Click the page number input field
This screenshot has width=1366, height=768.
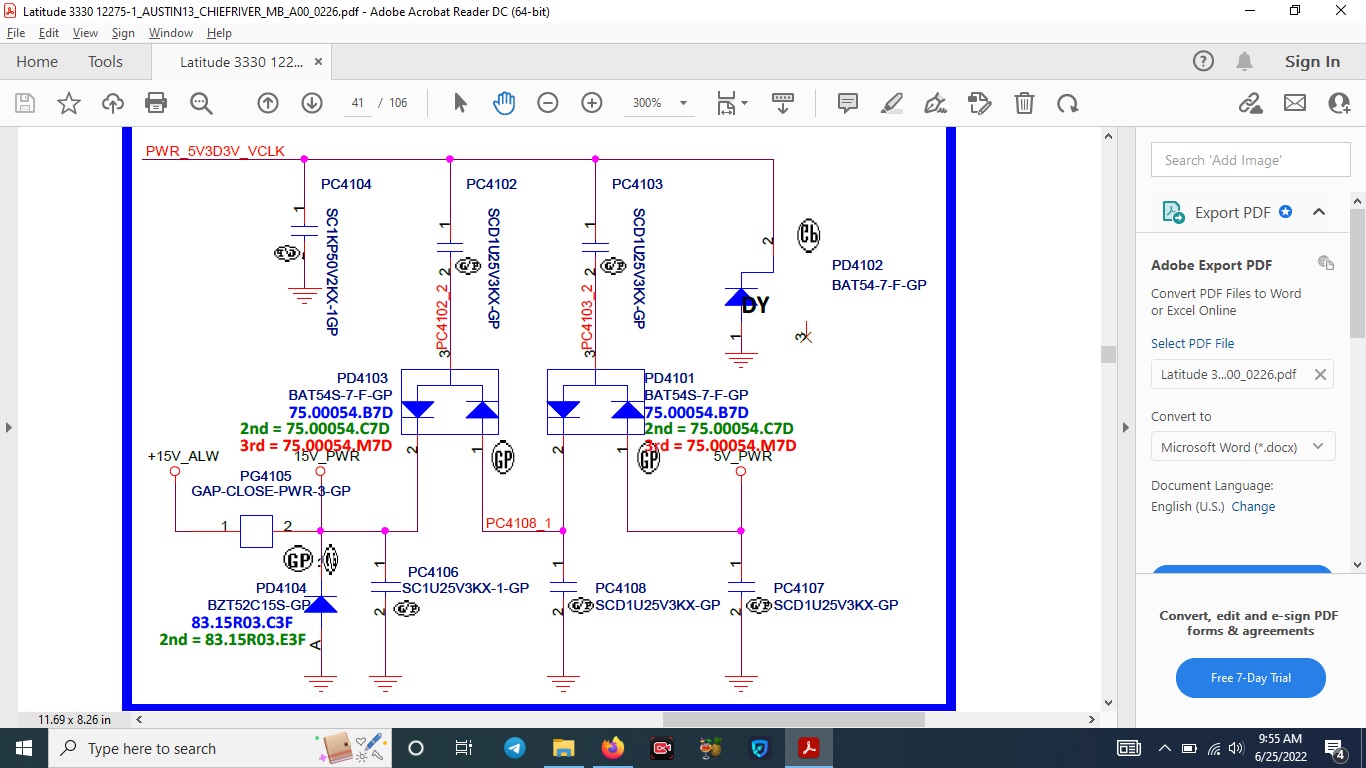coord(357,103)
